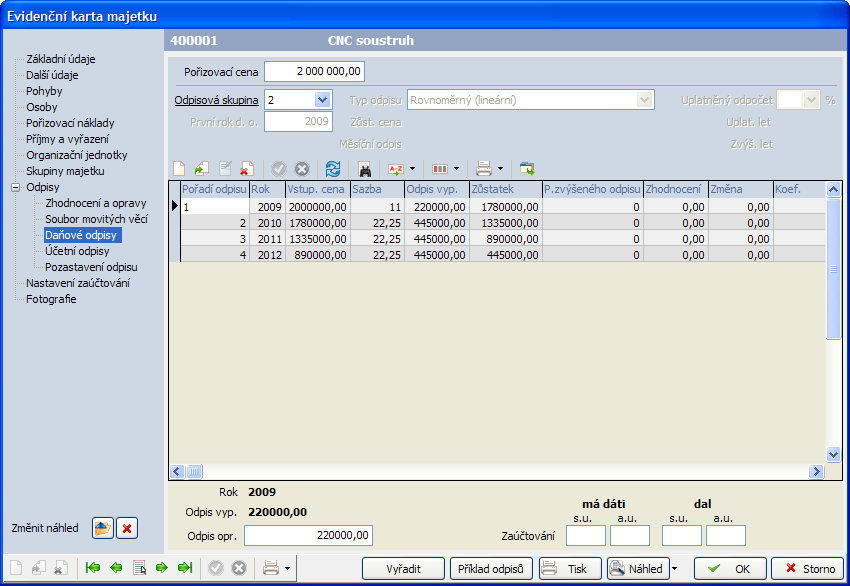Click the Pořizovací cena input field
Screen dimensions: 850x586
pos(314,72)
